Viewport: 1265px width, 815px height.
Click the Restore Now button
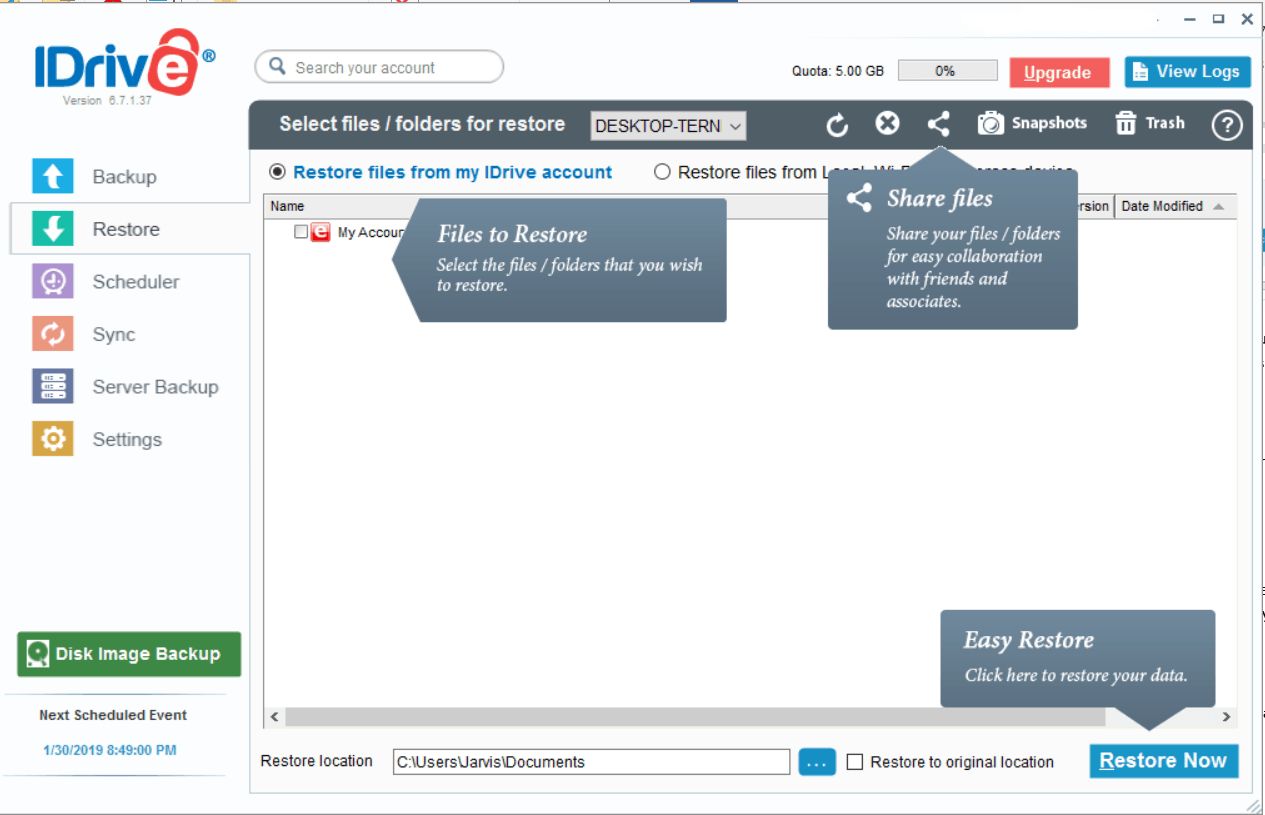click(1164, 761)
